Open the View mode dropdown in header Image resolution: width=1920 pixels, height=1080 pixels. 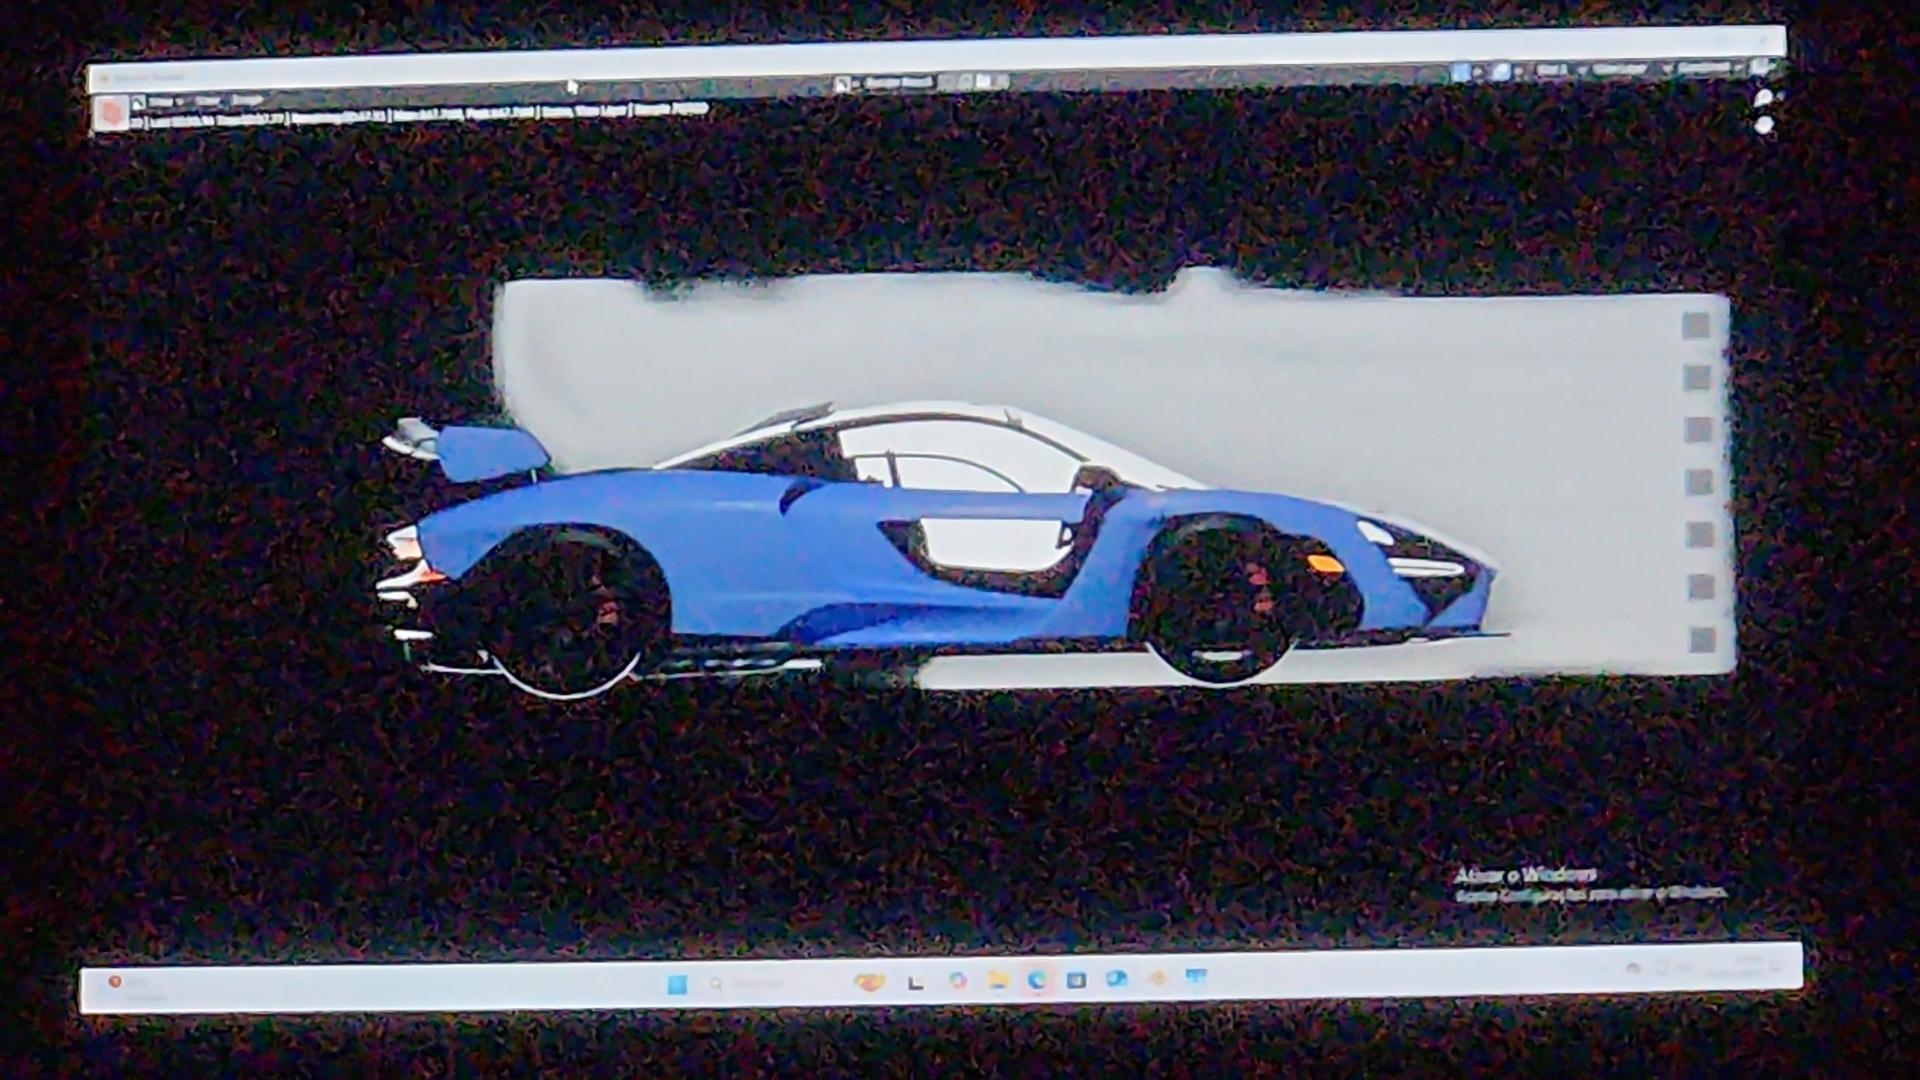pyautogui.click(x=162, y=102)
